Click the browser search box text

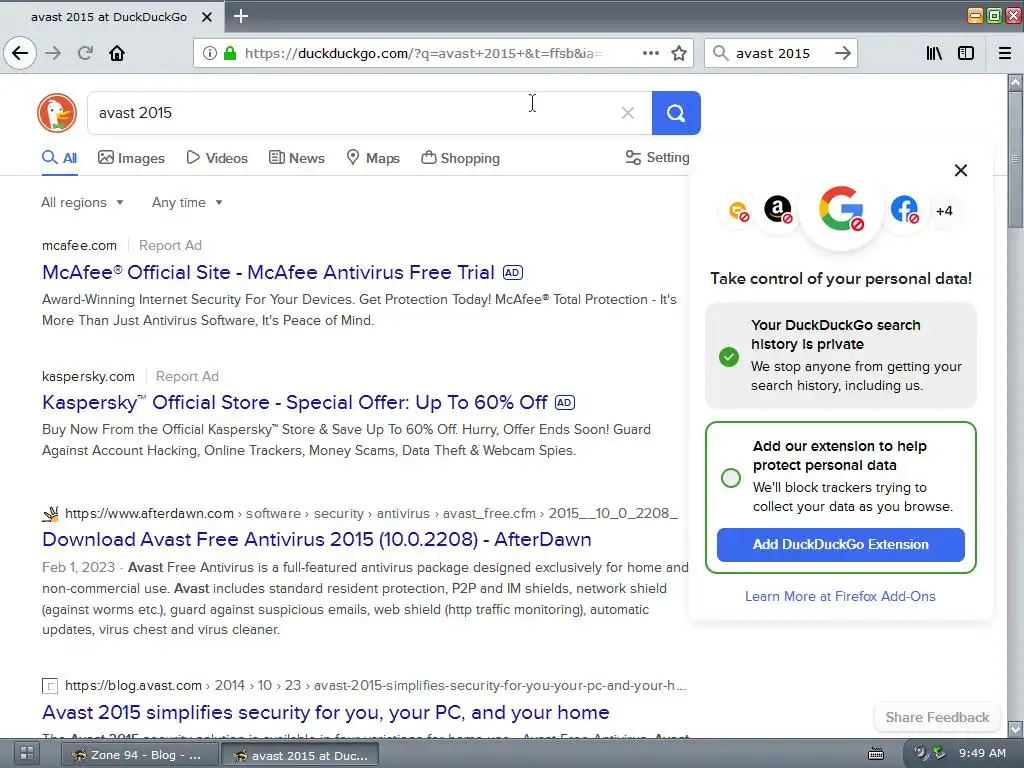773,53
